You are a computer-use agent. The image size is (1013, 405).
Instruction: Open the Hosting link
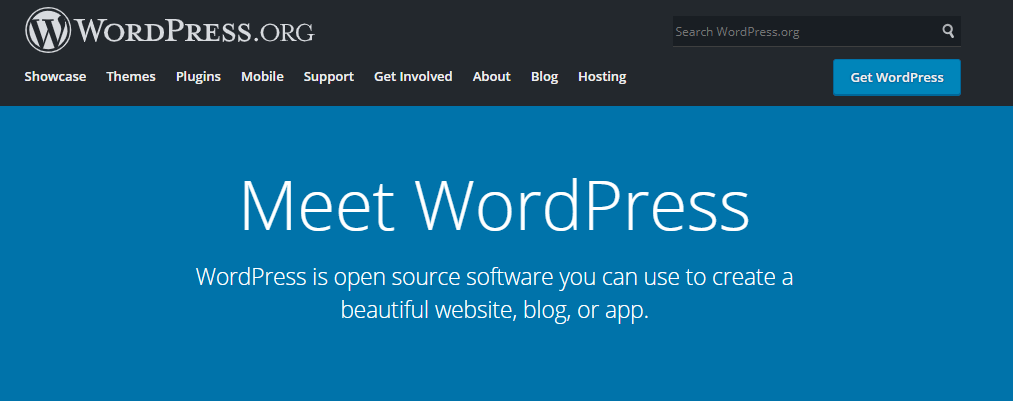[x=602, y=76]
